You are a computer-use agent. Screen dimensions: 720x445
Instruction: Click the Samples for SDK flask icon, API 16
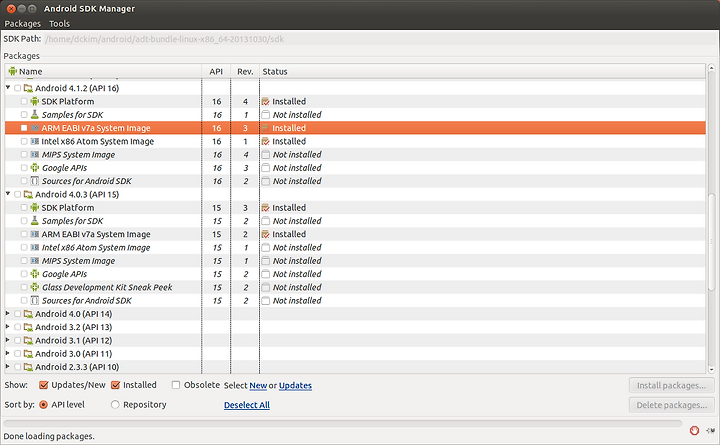[34, 115]
